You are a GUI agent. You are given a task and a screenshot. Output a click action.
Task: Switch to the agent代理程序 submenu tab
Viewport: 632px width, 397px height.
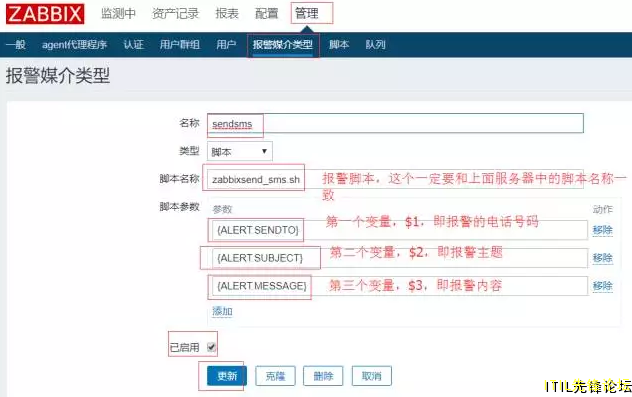[75, 44]
